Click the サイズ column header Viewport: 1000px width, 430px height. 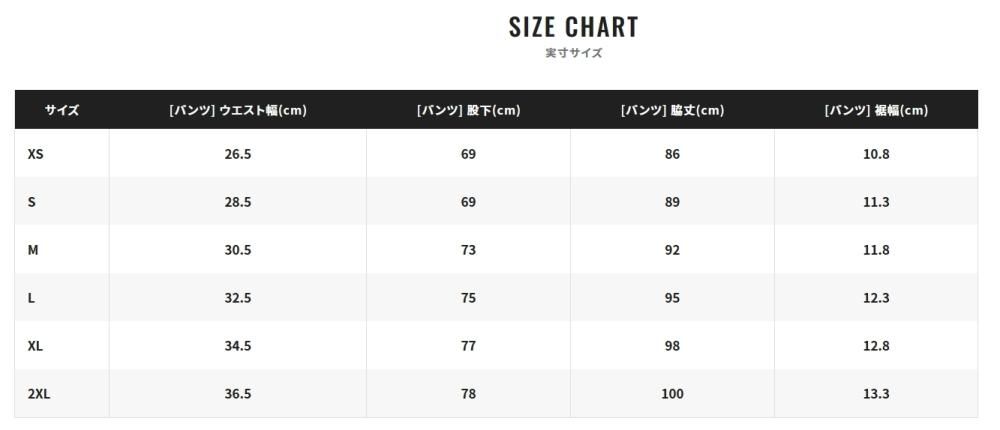62,110
